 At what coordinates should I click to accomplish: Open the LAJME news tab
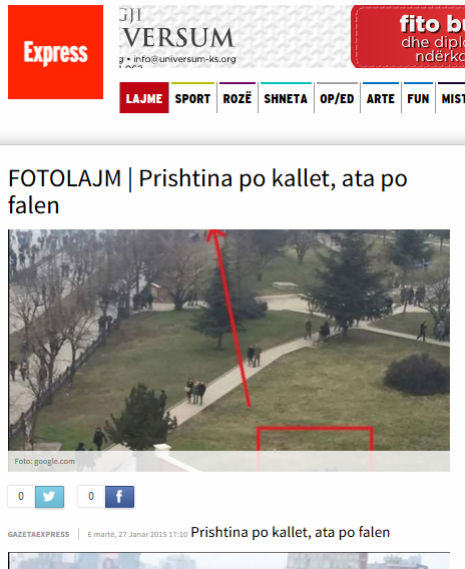coord(144,98)
